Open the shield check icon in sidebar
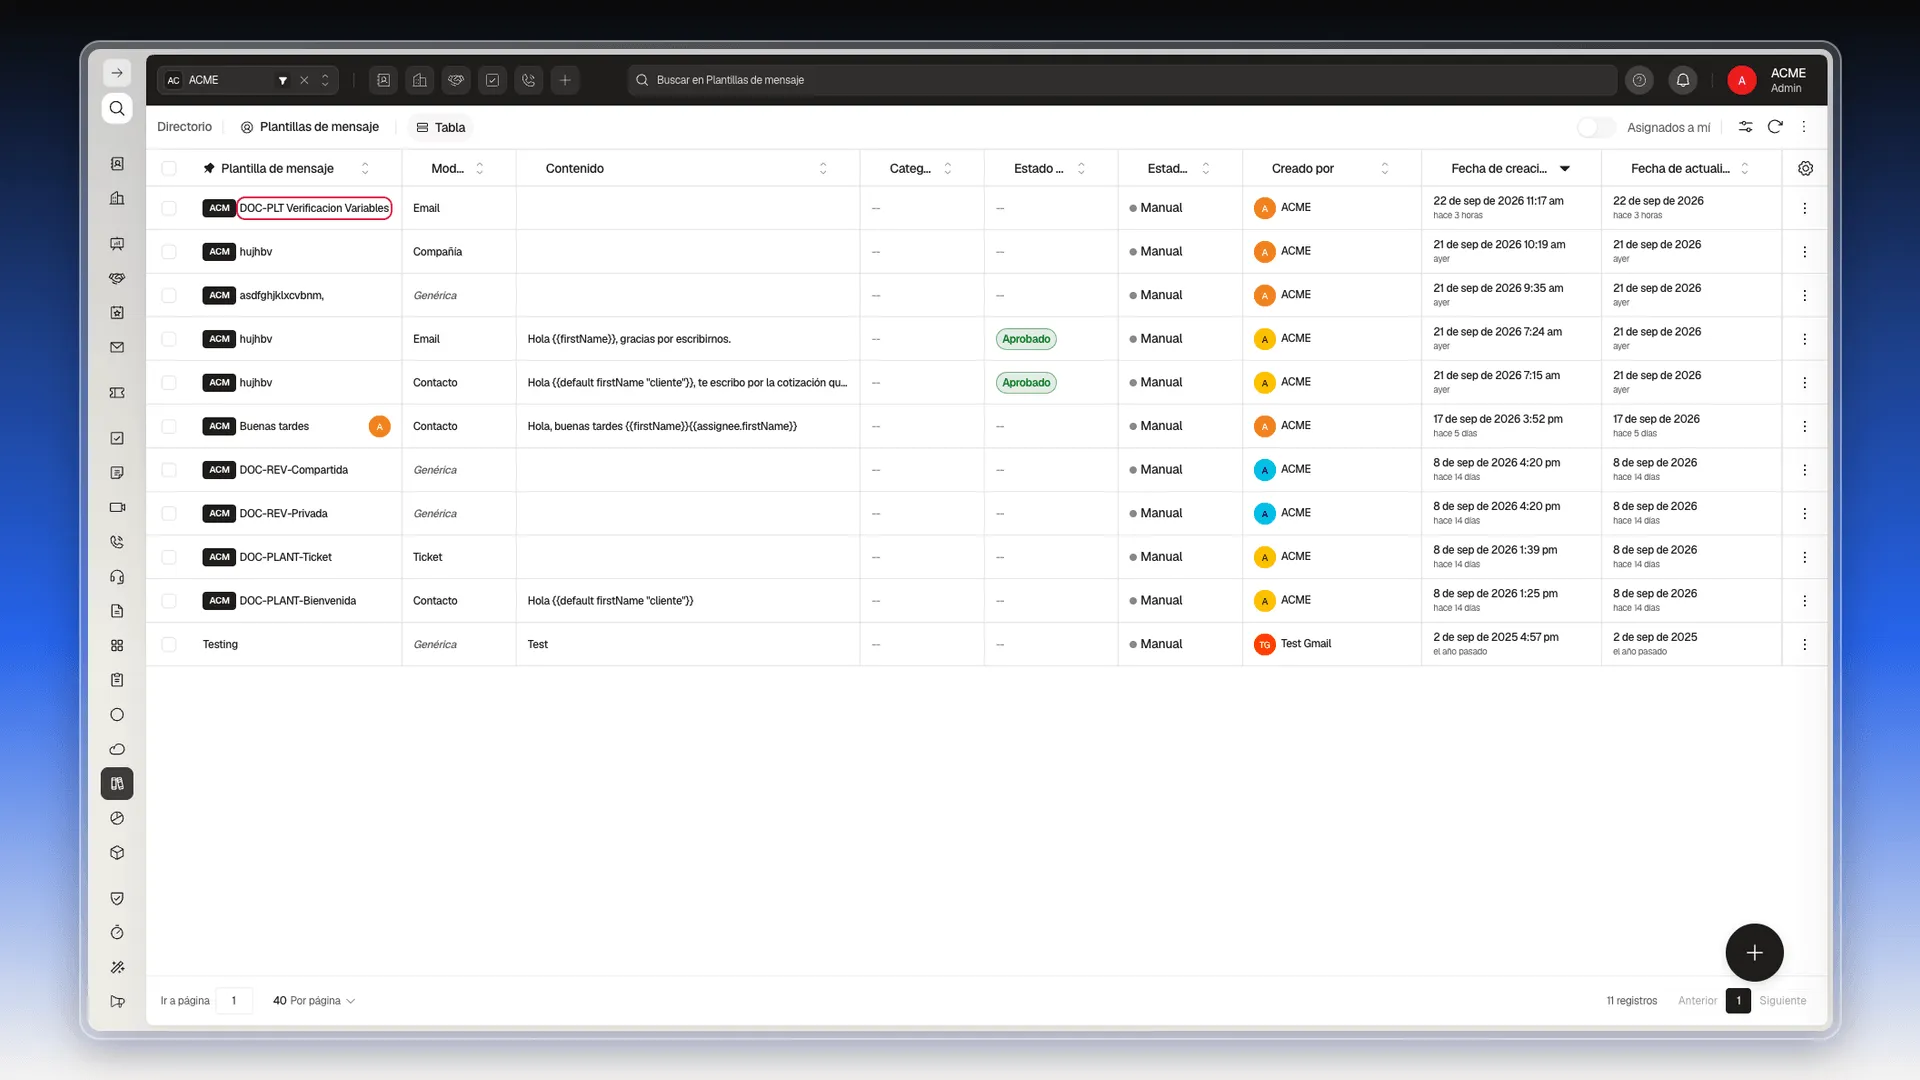This screenshot has height=1080, width=1920. point(117,898)
